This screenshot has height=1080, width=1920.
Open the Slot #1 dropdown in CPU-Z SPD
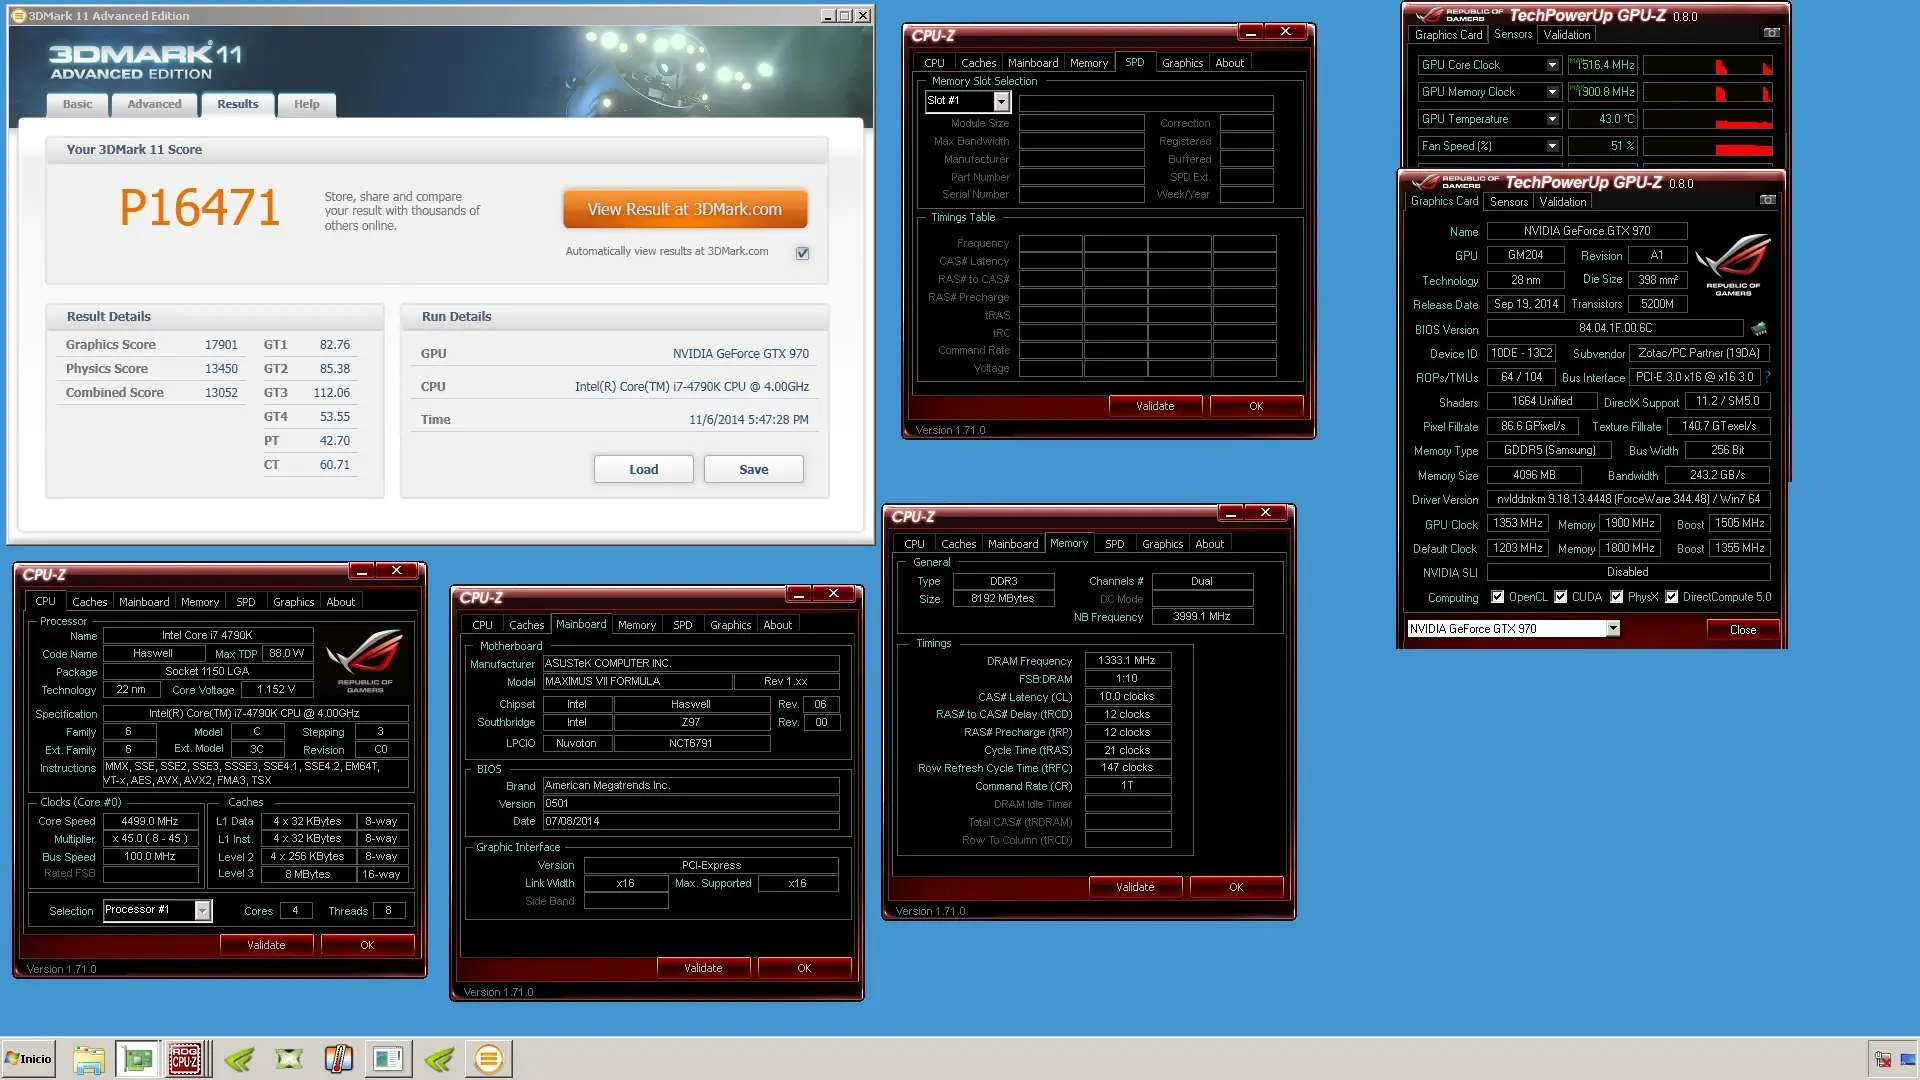point(1001,101)
